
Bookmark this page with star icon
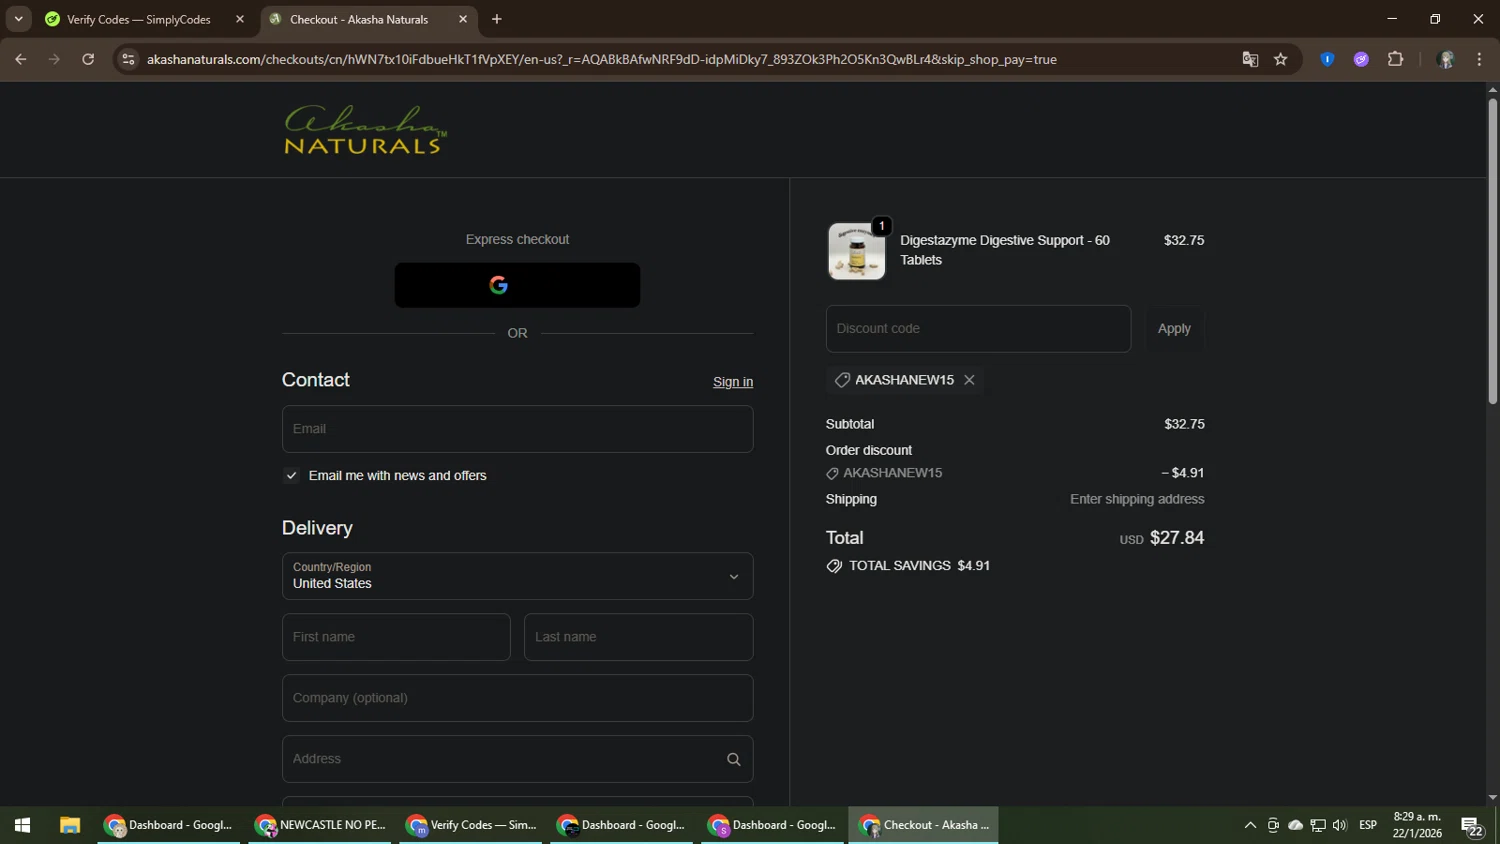tap(1281, 59)
